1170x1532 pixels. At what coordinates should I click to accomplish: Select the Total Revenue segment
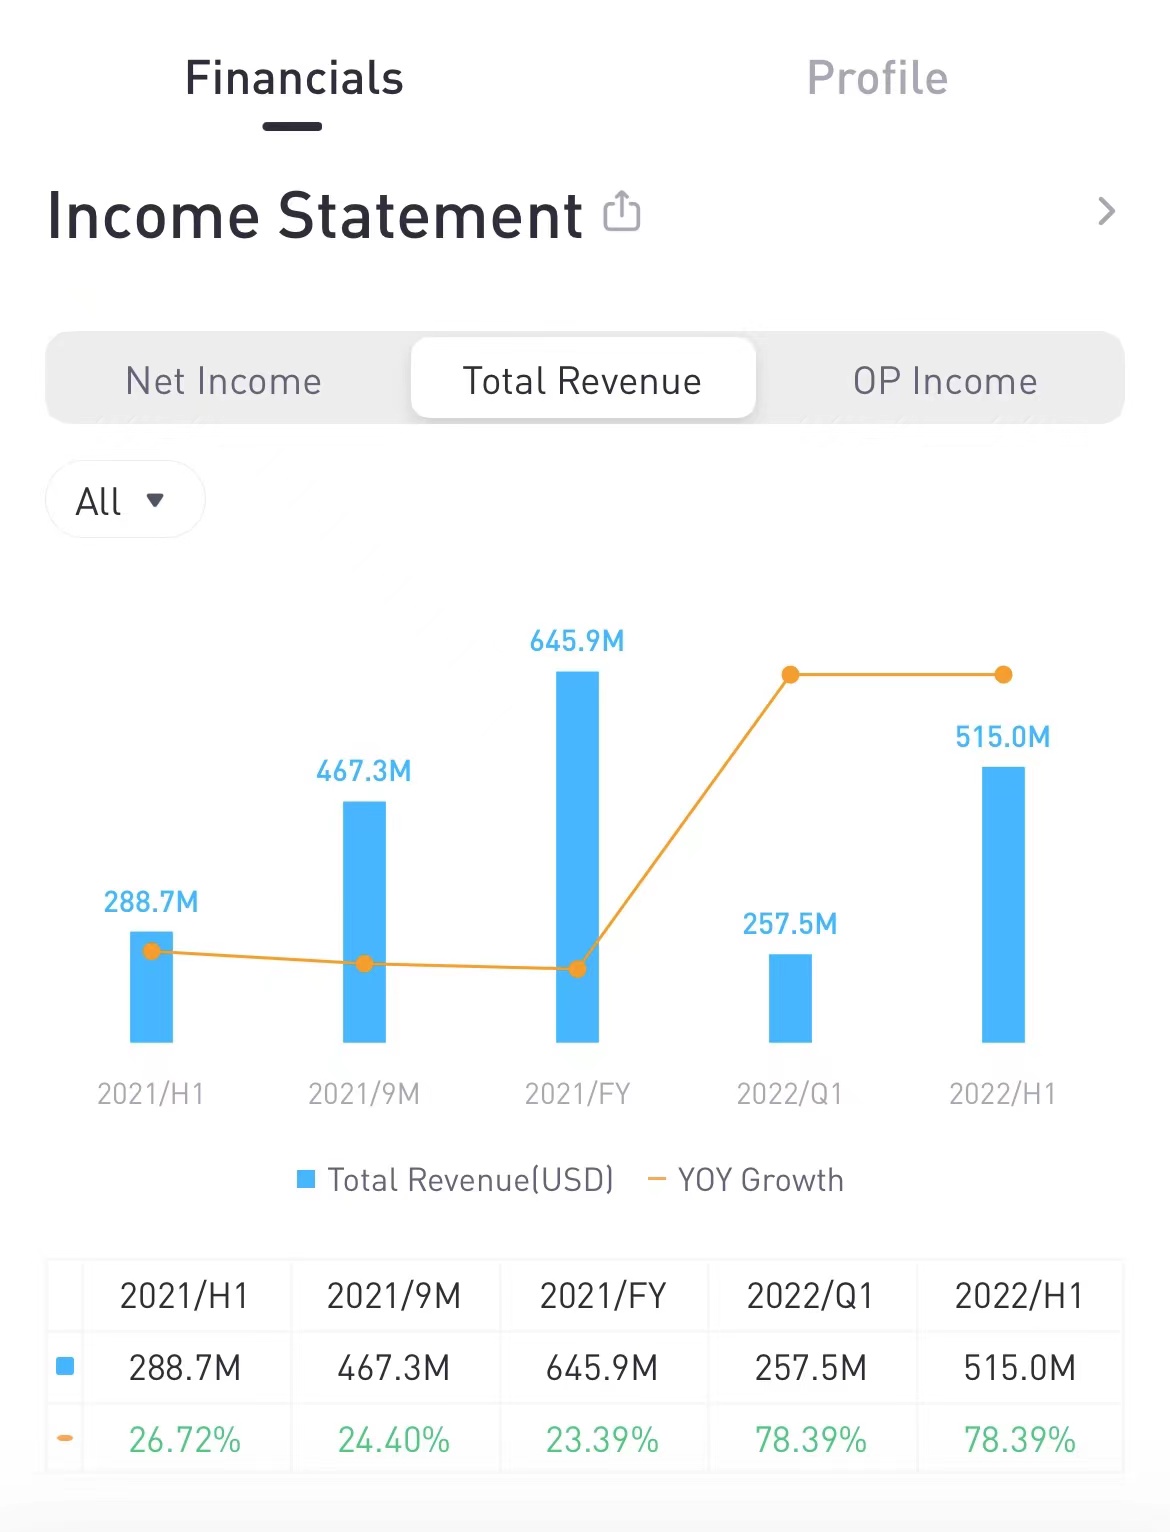(x=582, y=379)
